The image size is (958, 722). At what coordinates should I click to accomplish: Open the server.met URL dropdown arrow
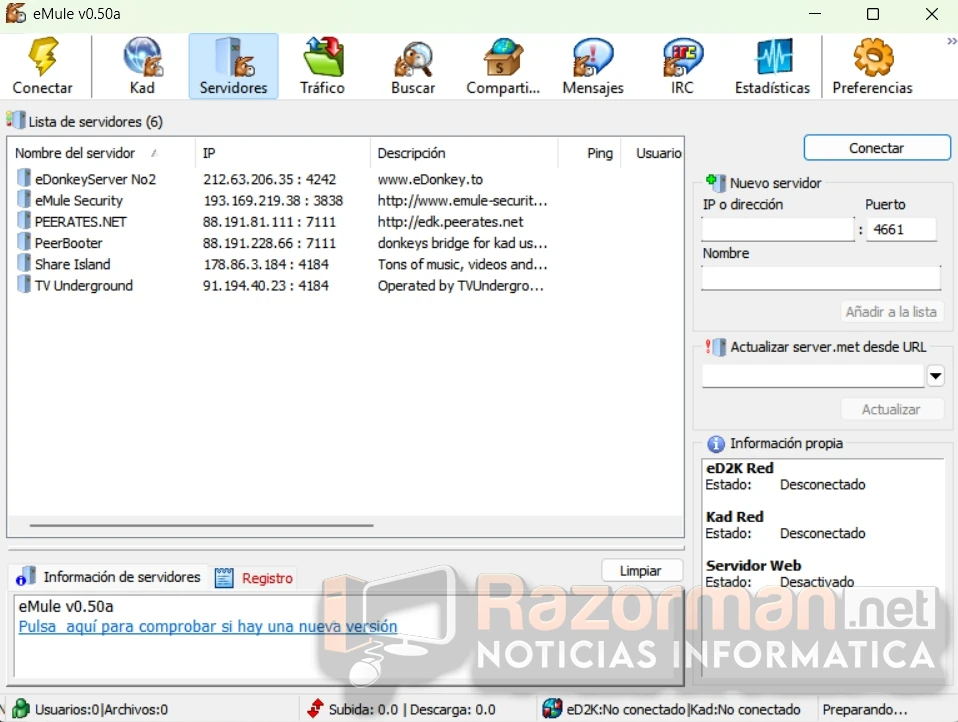coord(935,376)
